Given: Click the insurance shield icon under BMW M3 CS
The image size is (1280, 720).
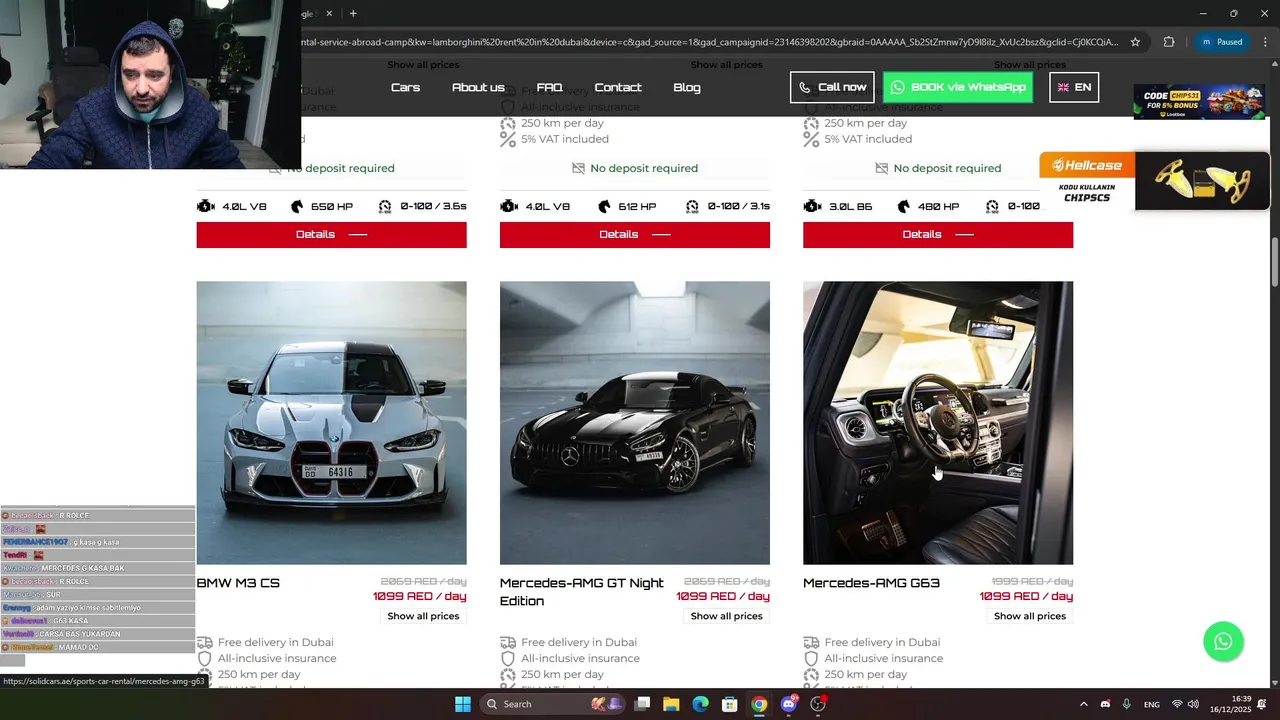Looking at the screenshot, I should coord(204,659).
